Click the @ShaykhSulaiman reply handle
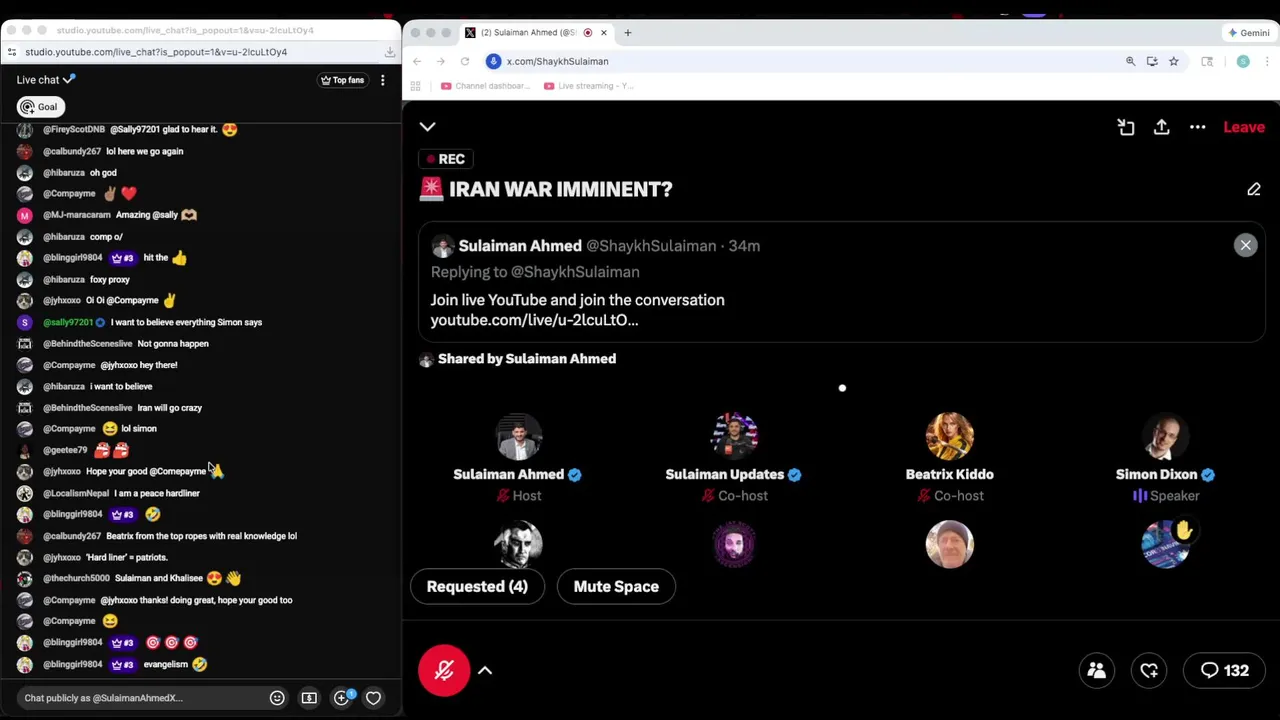Screen dimensions: 1280x720 575,272
